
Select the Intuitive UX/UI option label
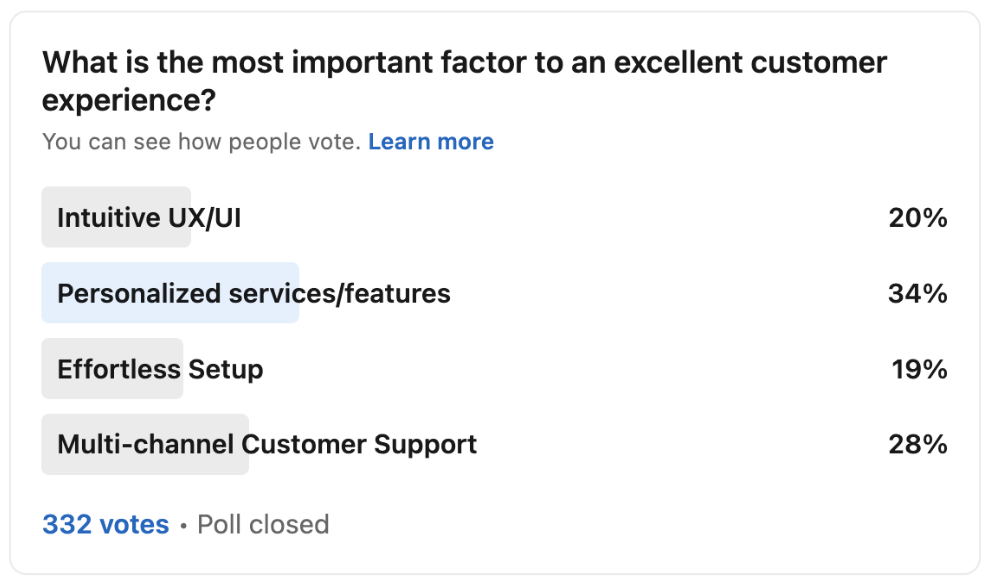coord(149,218)
